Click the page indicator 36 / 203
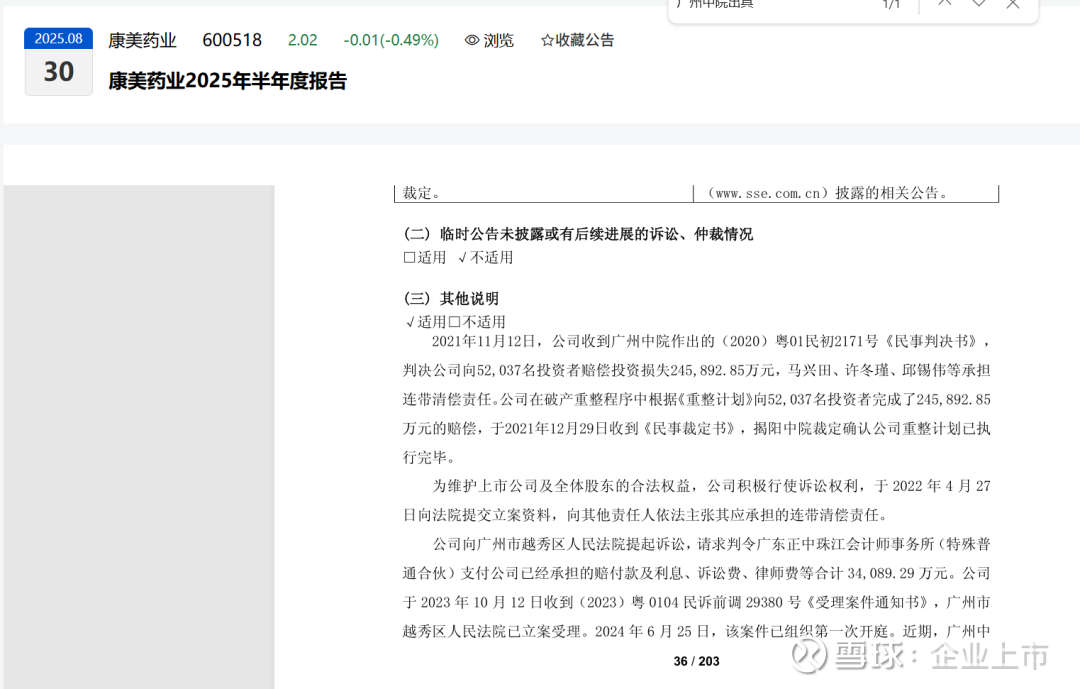This screenshot has height=689, width=1080. point(696,661)
